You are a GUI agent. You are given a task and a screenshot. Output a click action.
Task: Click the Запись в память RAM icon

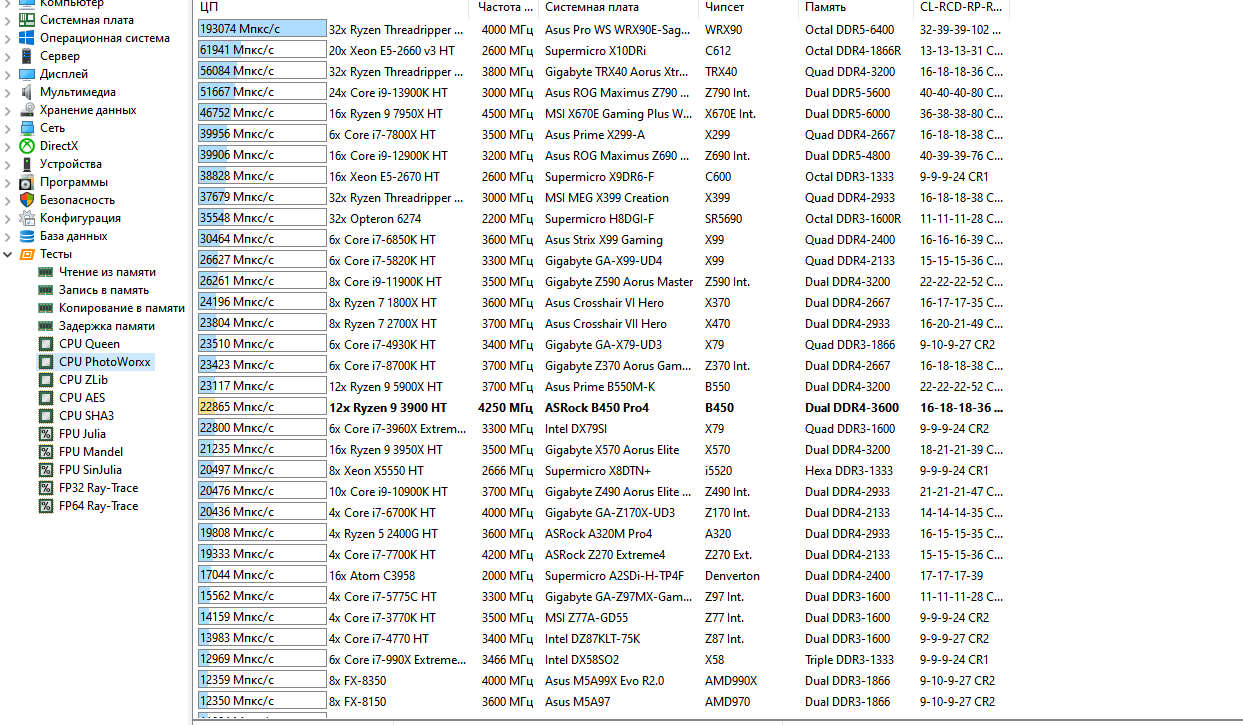point(46,290)
